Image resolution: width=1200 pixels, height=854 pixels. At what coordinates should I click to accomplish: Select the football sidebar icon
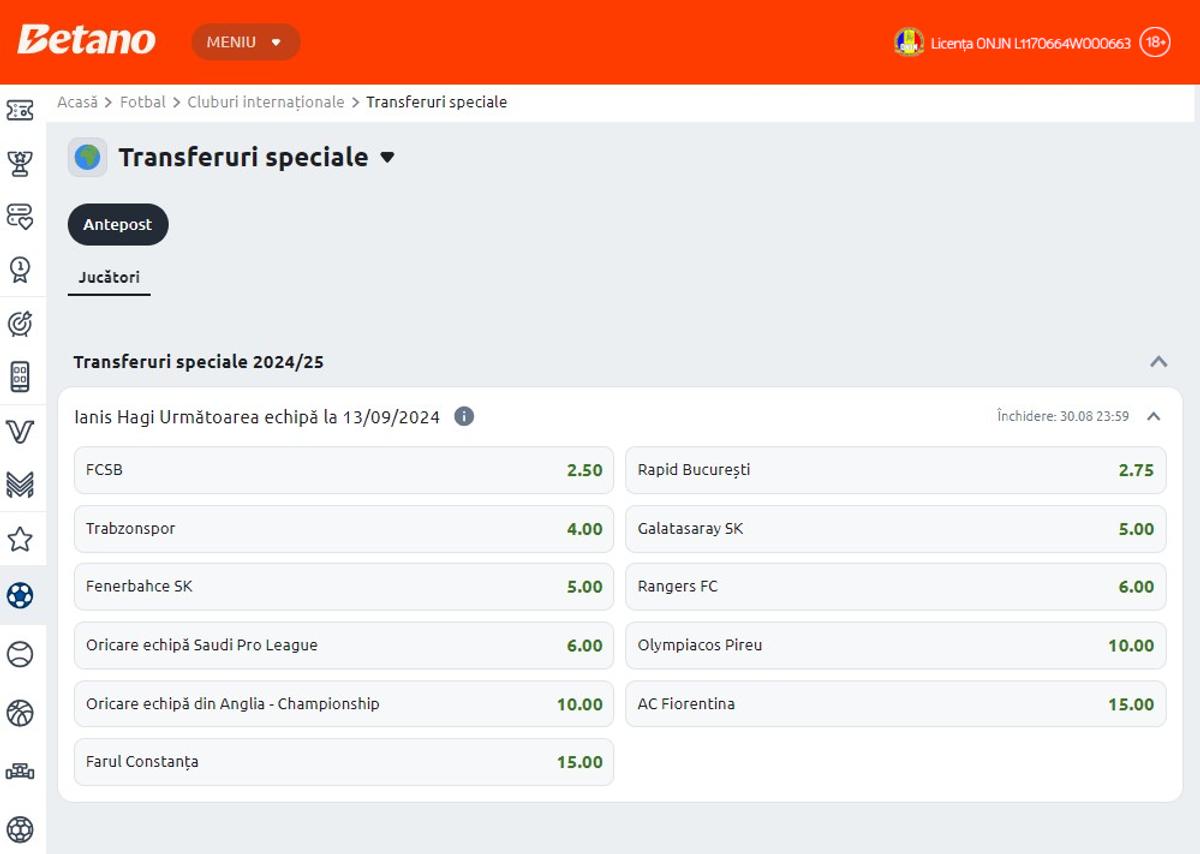click(x=20, y=596)
